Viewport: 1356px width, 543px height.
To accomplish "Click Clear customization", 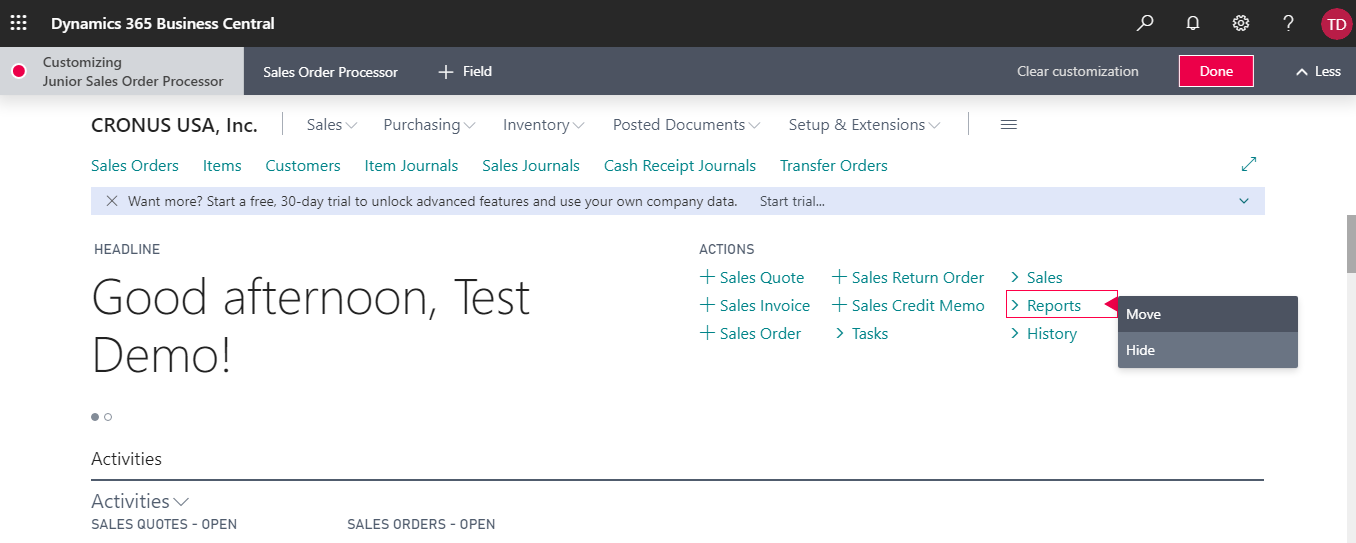I will pos(1077,71).
